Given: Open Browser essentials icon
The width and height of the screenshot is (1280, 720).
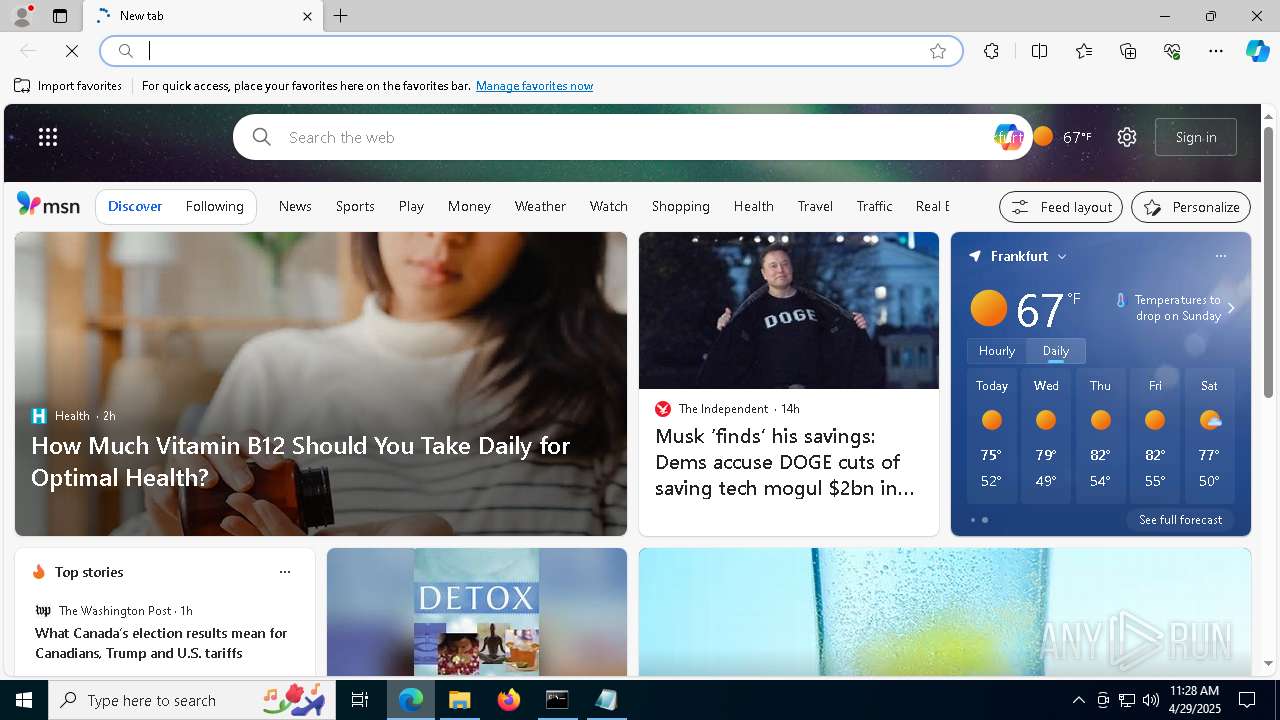Looking at the screenshot, I should (x=1172, y=51).
